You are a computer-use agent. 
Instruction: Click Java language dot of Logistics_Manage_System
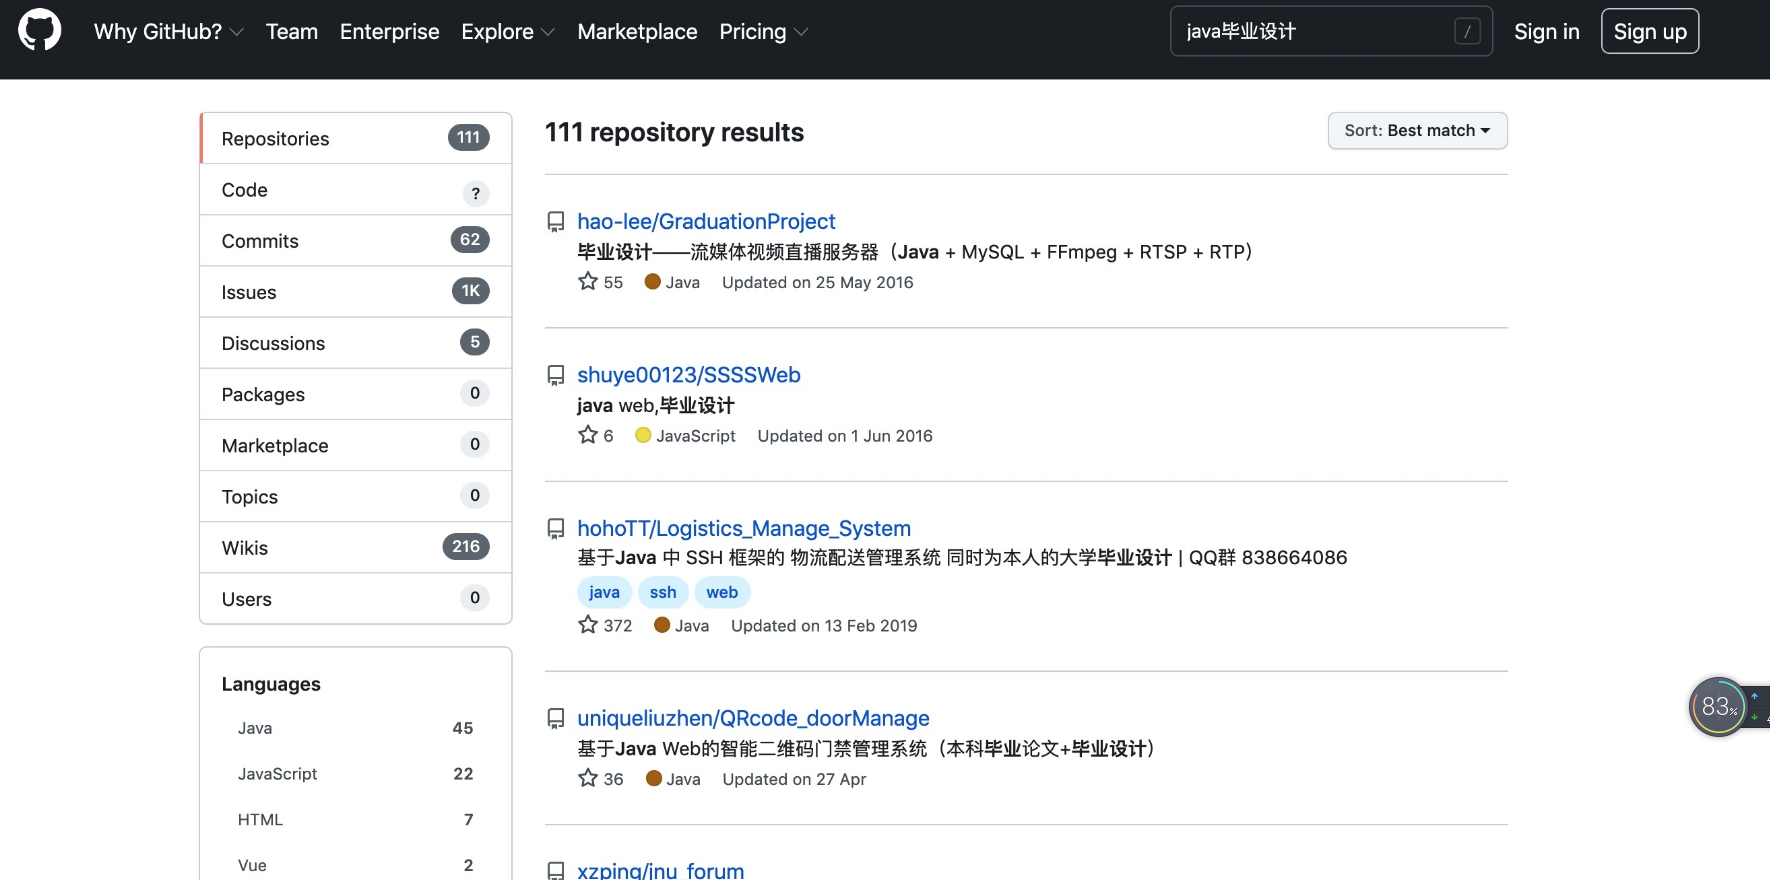662,625
